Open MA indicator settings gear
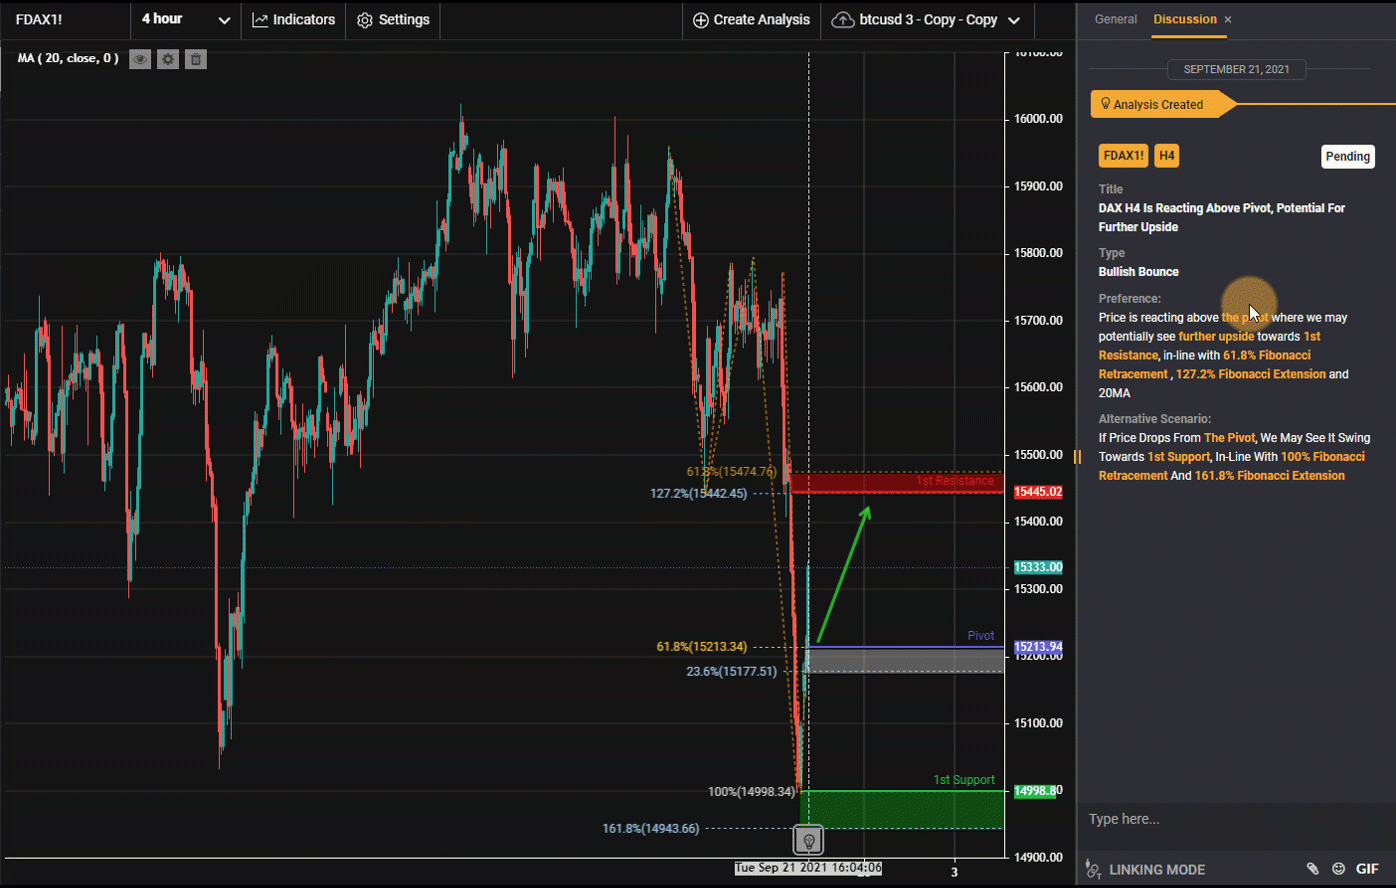1396x888 pixels. pos(168,59)
